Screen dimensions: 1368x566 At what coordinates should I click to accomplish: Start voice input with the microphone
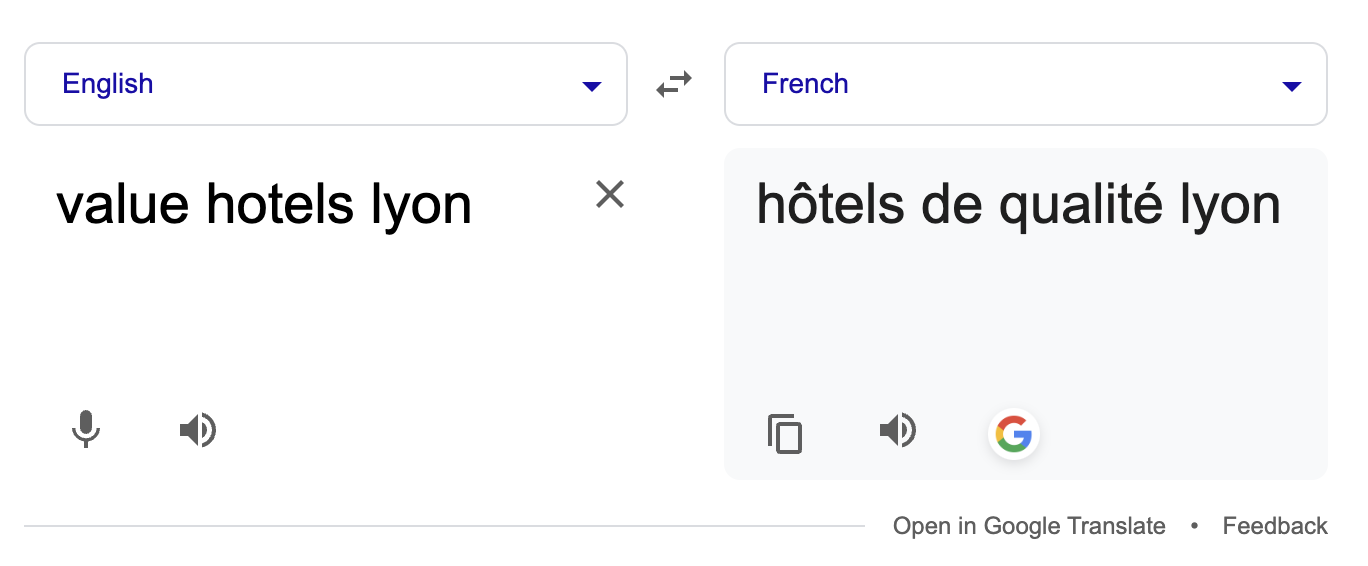coord(86,430)
